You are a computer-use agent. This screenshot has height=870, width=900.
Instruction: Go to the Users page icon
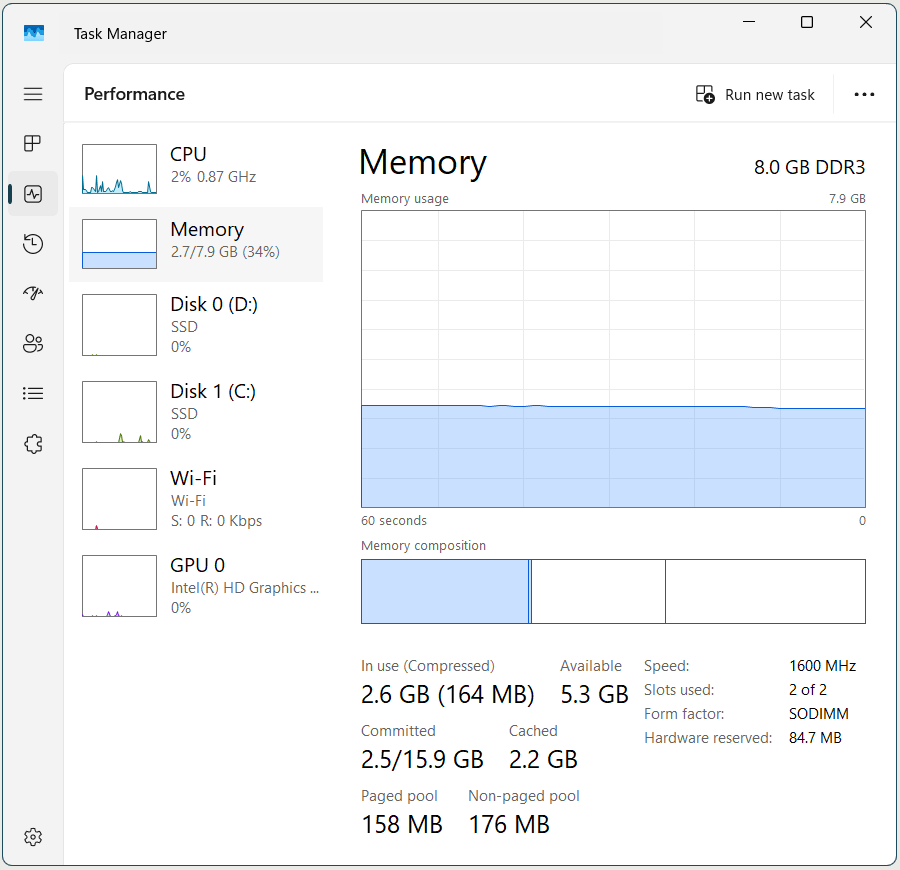33,344
